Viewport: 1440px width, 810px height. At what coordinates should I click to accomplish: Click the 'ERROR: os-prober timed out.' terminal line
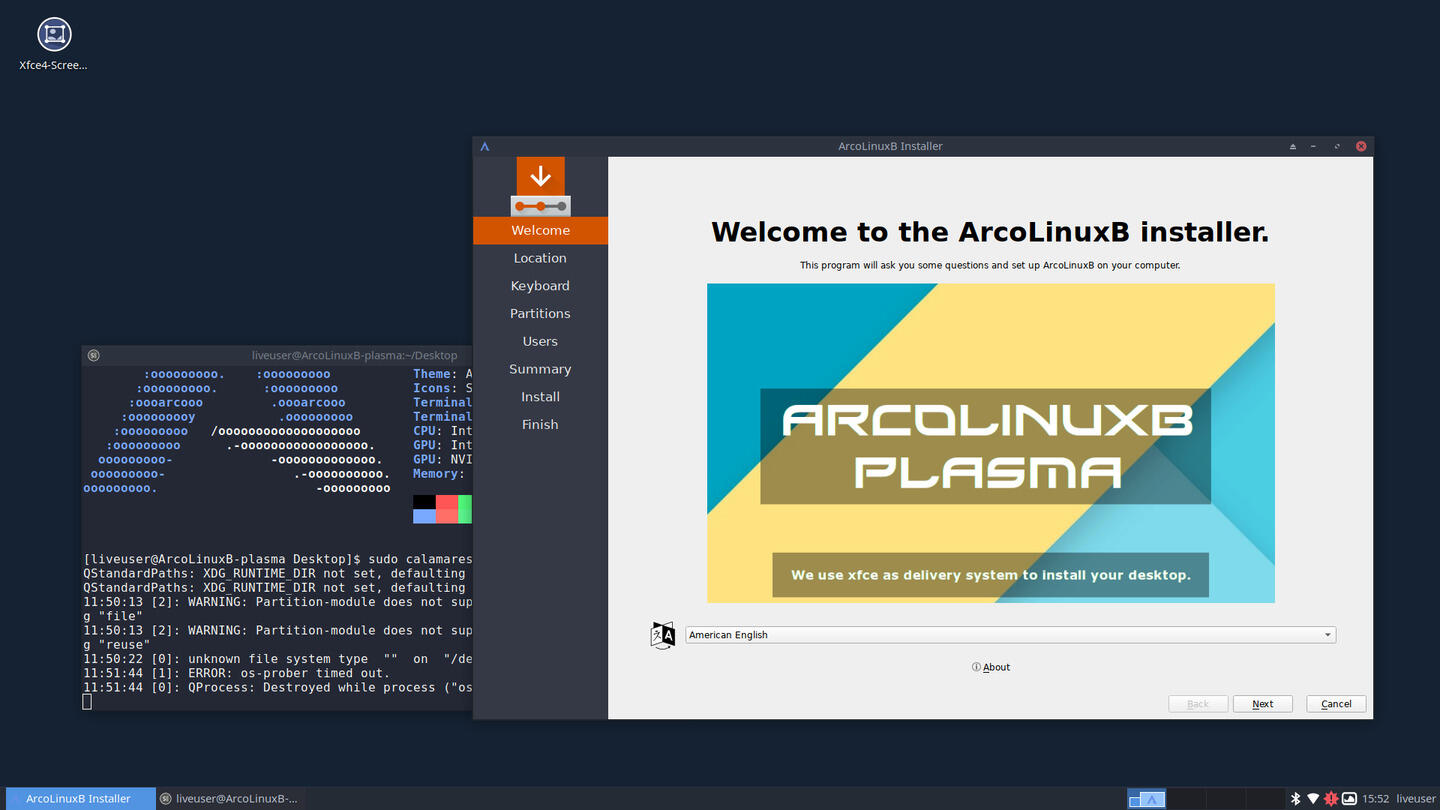pos(235,673)
